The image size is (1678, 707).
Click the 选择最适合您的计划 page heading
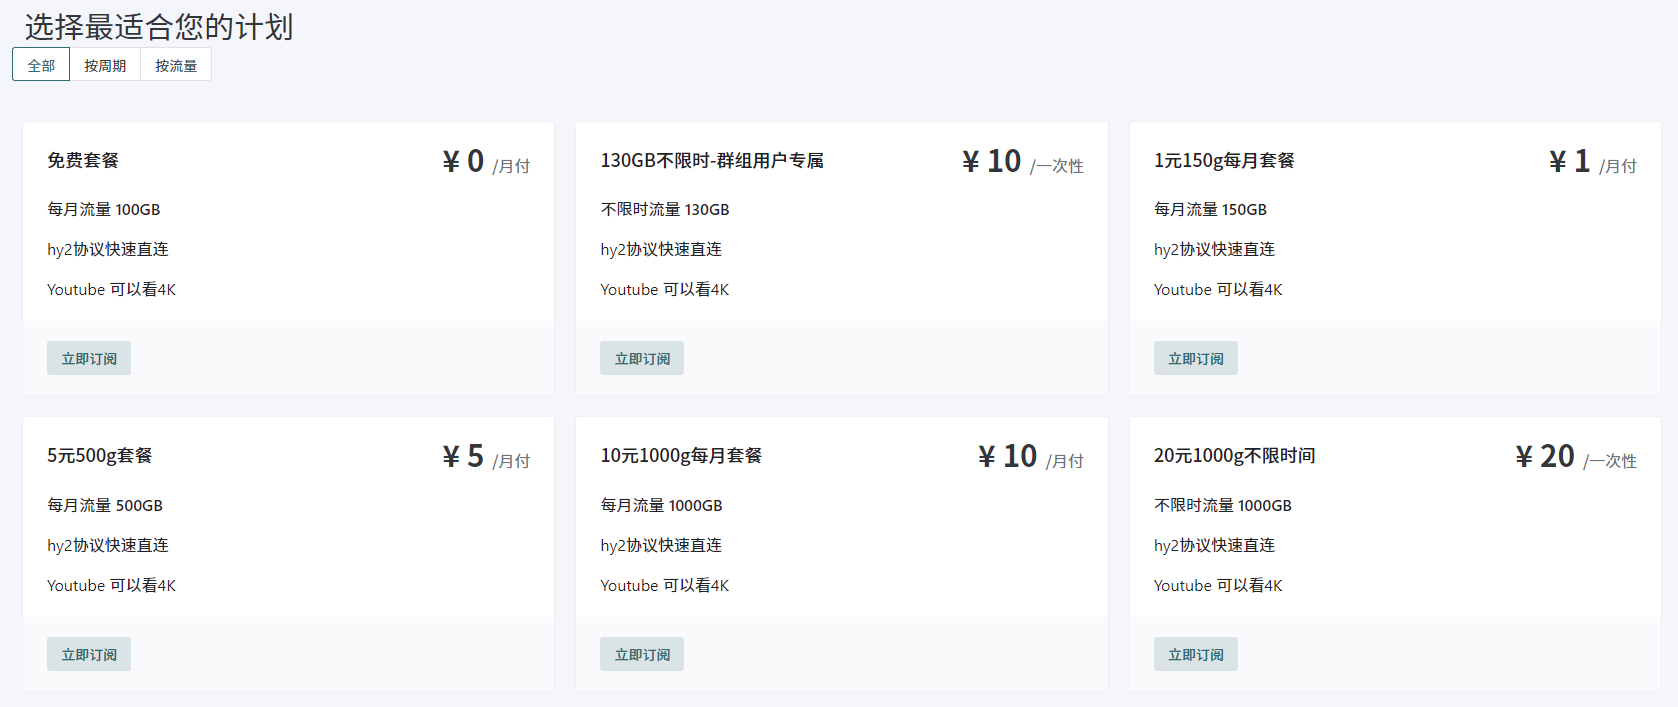tap(159, 27)
